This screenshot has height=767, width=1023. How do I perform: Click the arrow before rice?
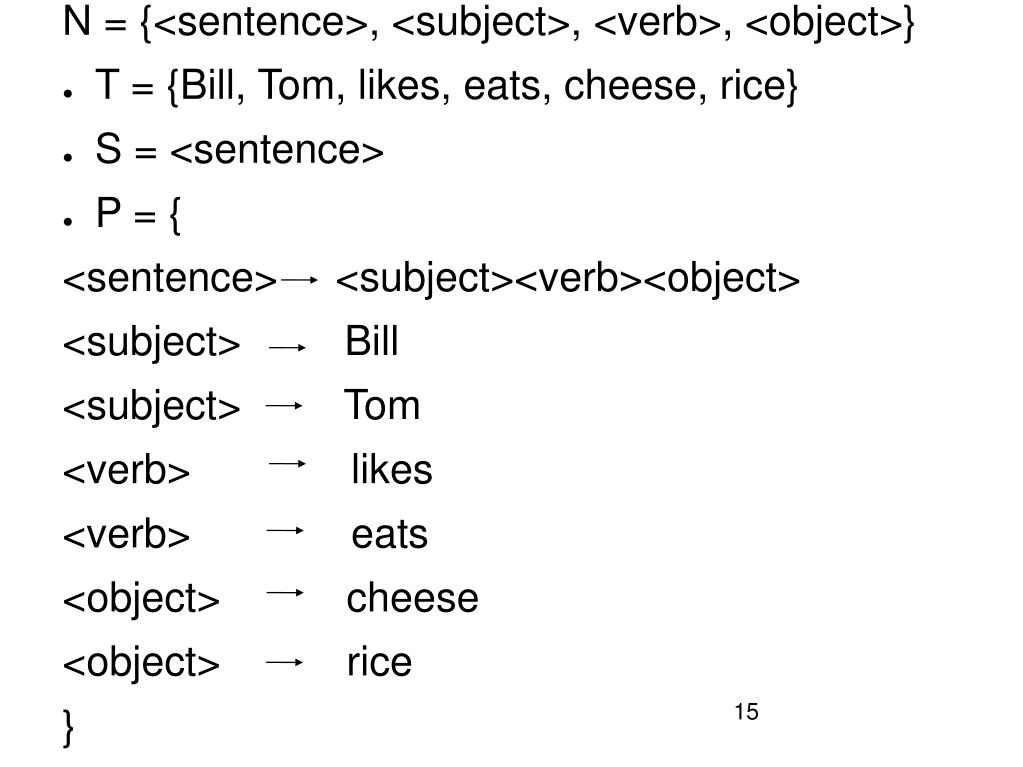pos(284,663)
